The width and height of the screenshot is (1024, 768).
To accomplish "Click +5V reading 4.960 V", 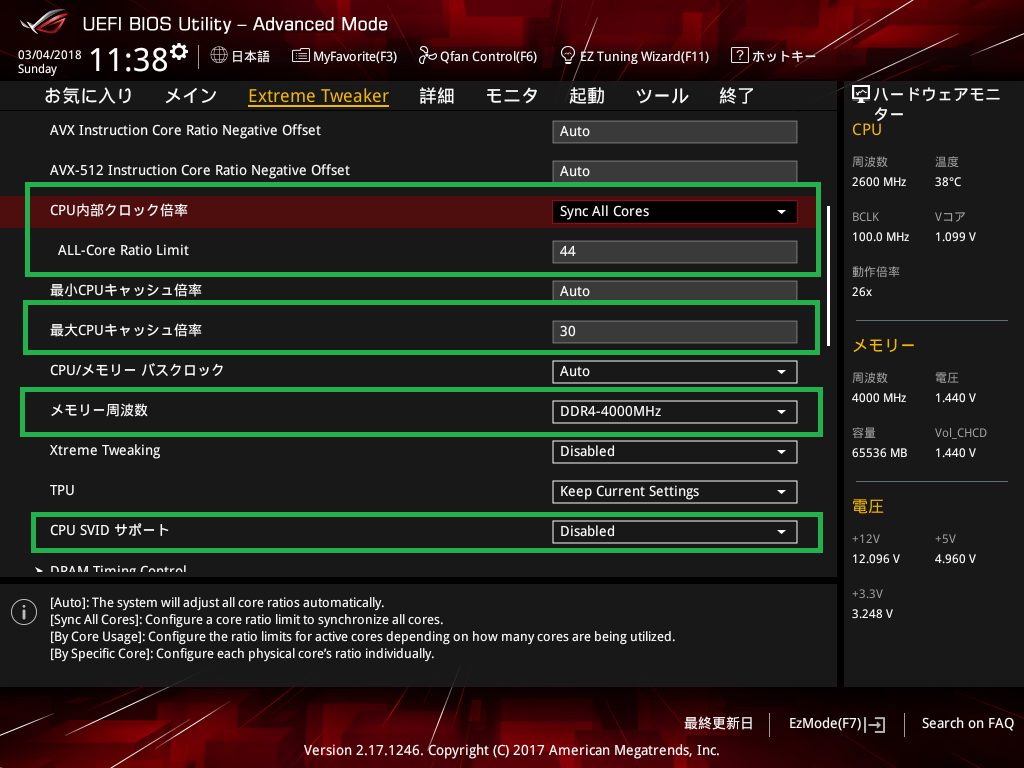I will 955,559.
